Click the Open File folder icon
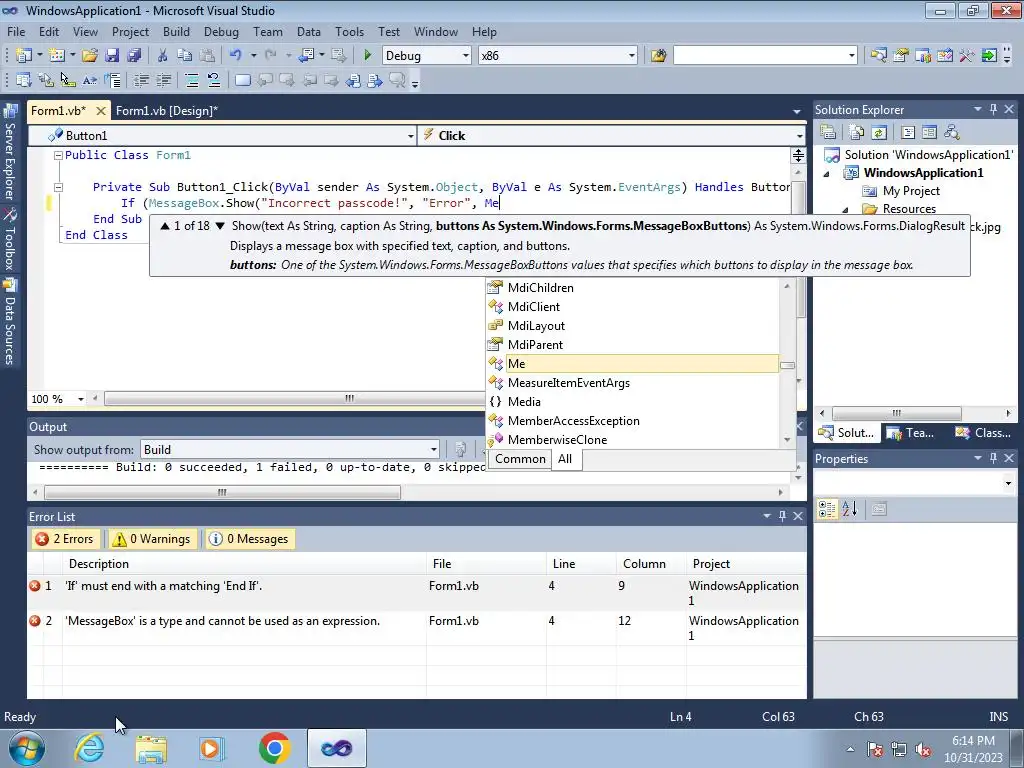Image resolution: width=1024 pixels, height=768 pixels. coord(89,56)
